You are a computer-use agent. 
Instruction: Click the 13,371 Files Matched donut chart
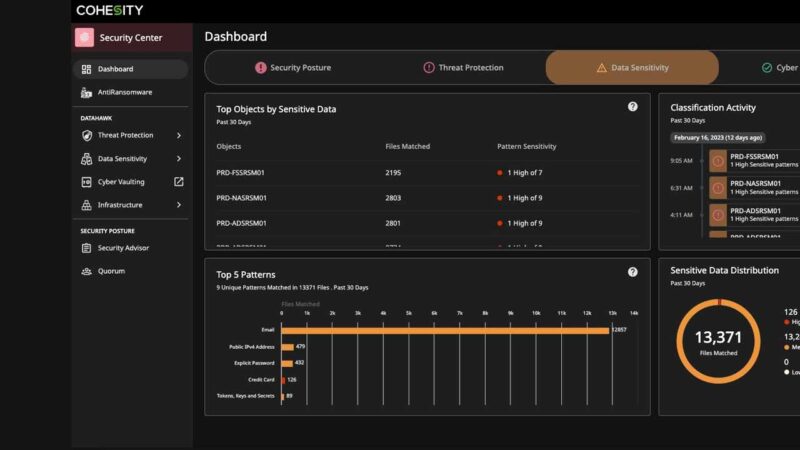coord(717,341)
